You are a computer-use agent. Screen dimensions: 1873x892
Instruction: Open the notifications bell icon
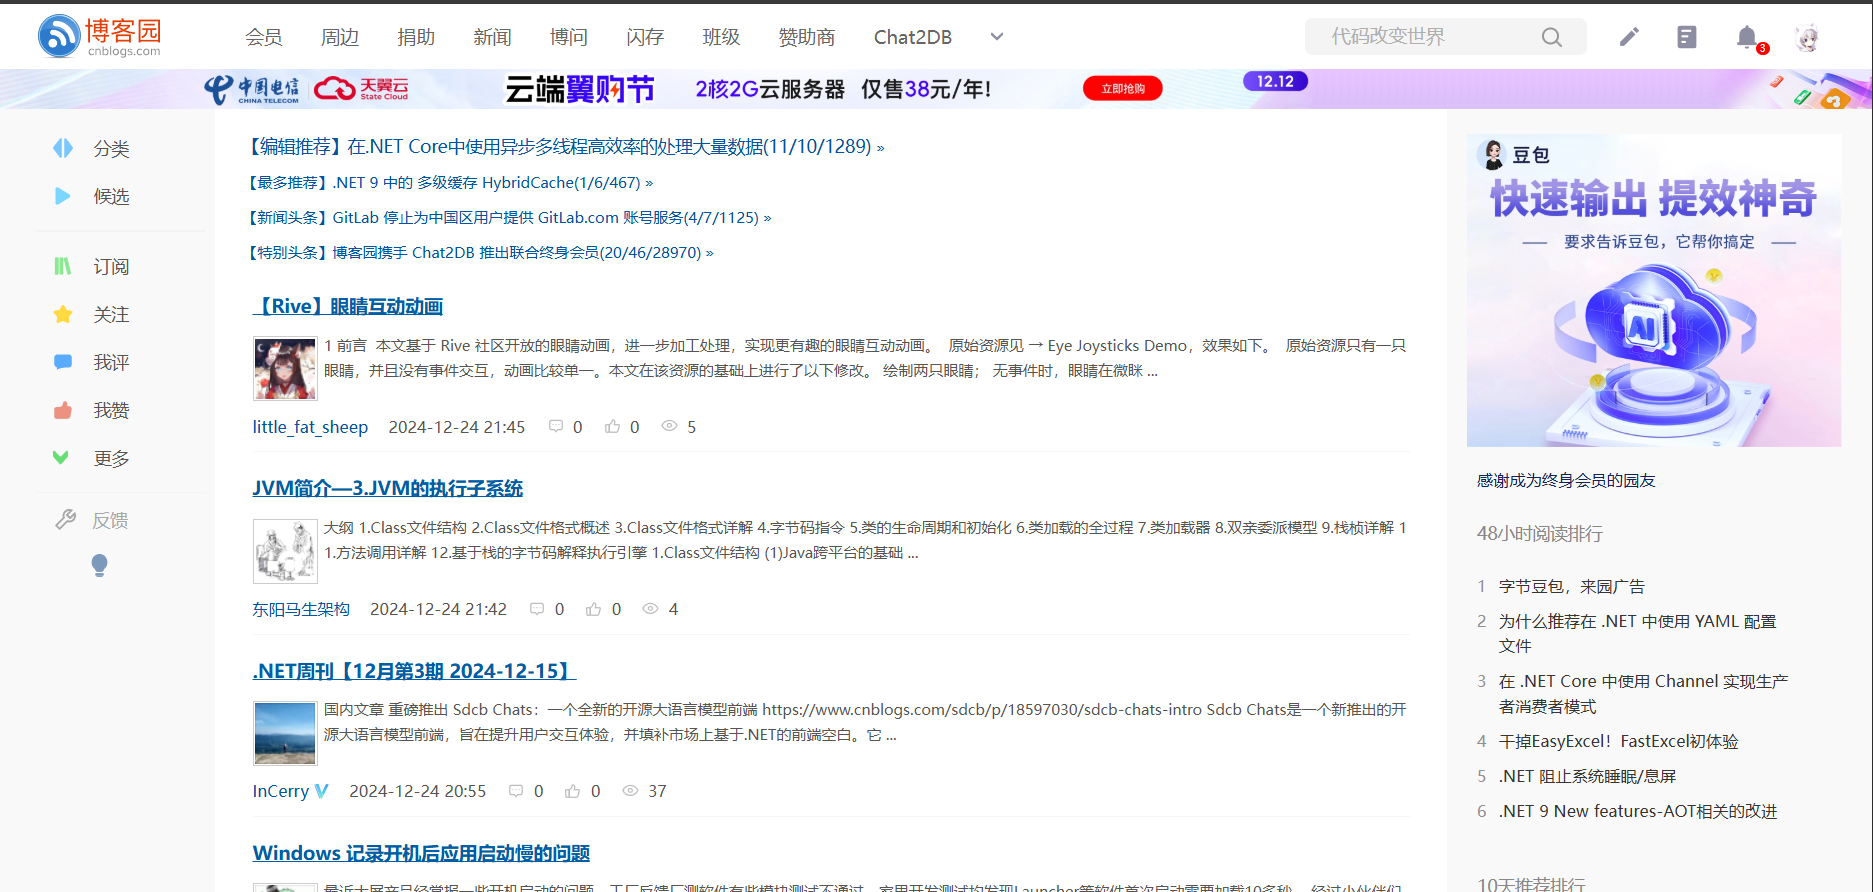pyautogui.click(x=1746, y=37)
